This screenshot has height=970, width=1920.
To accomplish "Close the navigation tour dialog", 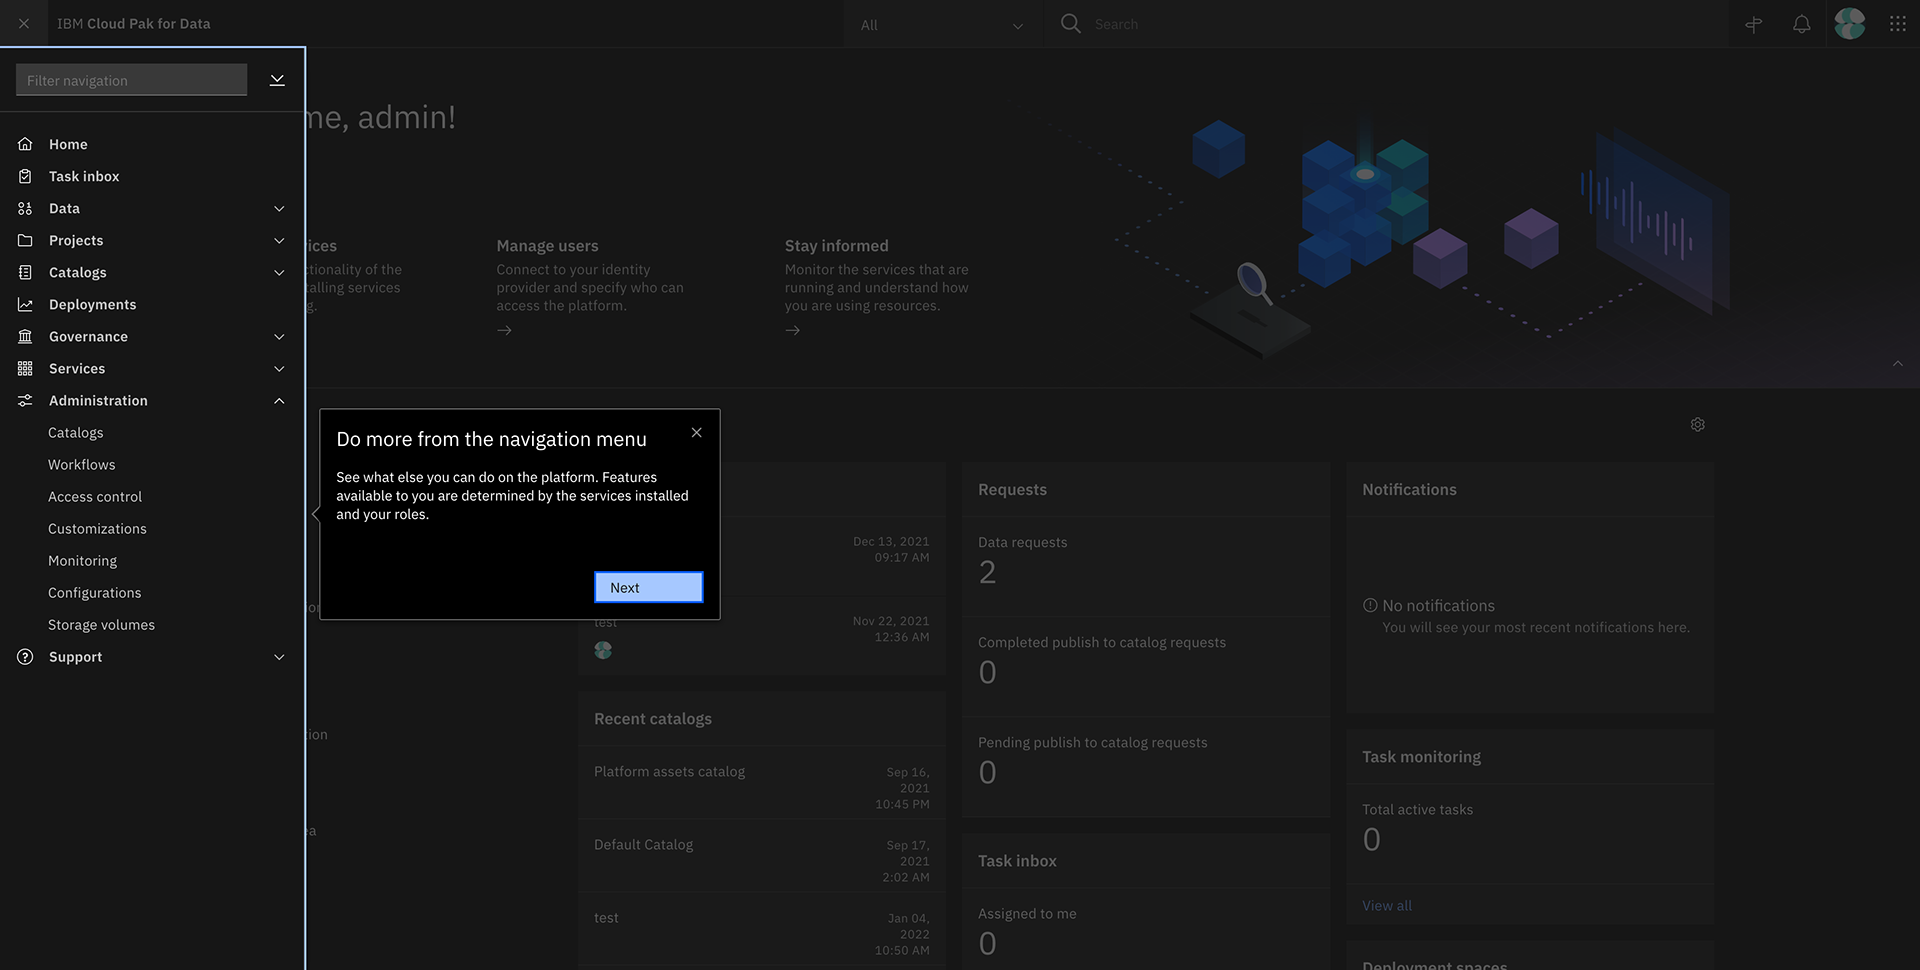I will point(696,432).
